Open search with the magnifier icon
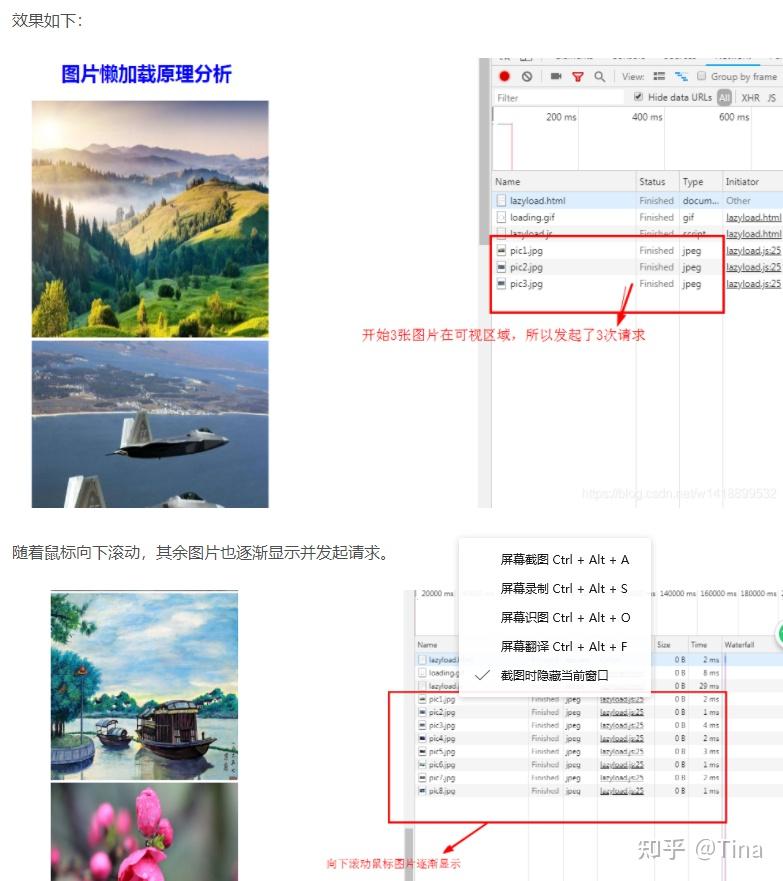The height and width of the screenshot is (881, 783). (600, 76)
